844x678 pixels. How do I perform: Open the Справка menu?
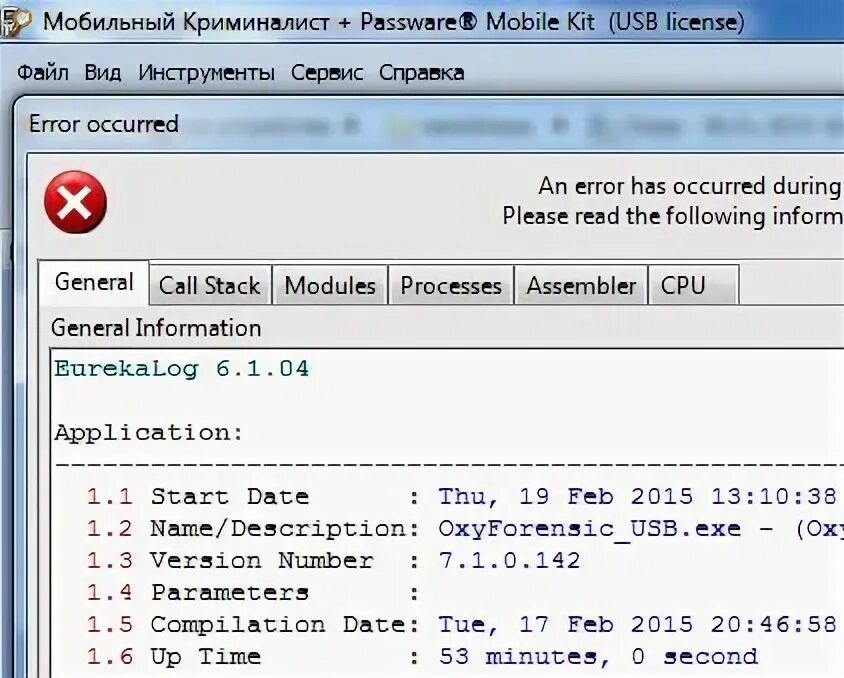(421, 72)
